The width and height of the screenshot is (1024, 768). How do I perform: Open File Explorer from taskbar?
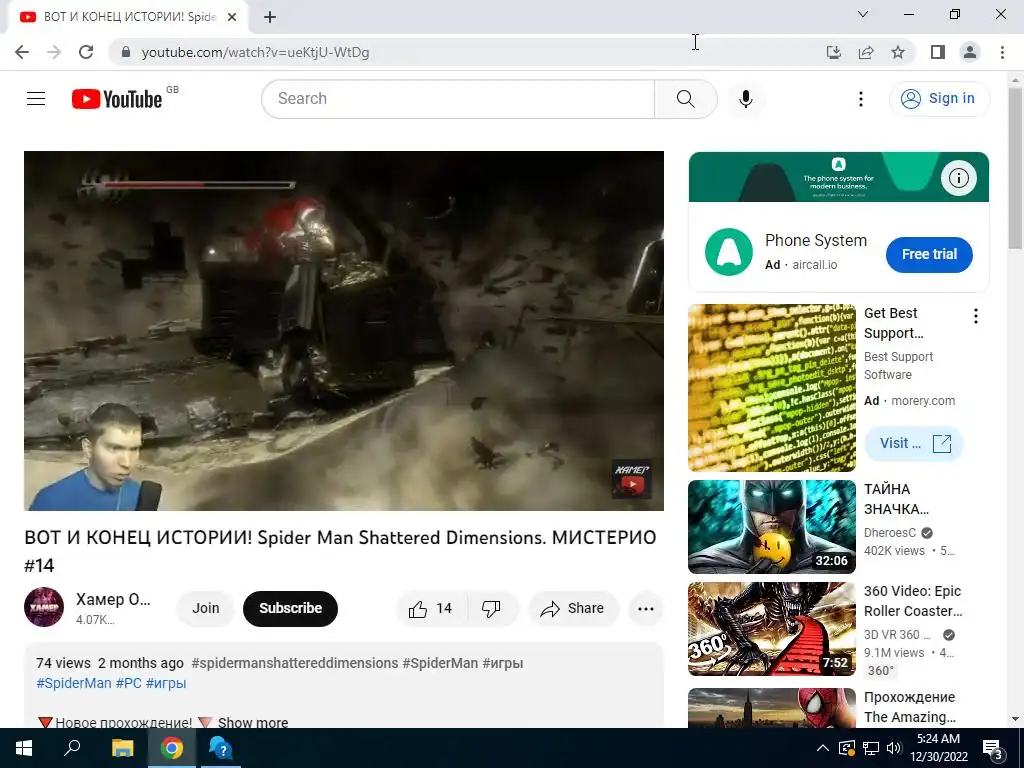coord(122,748)
